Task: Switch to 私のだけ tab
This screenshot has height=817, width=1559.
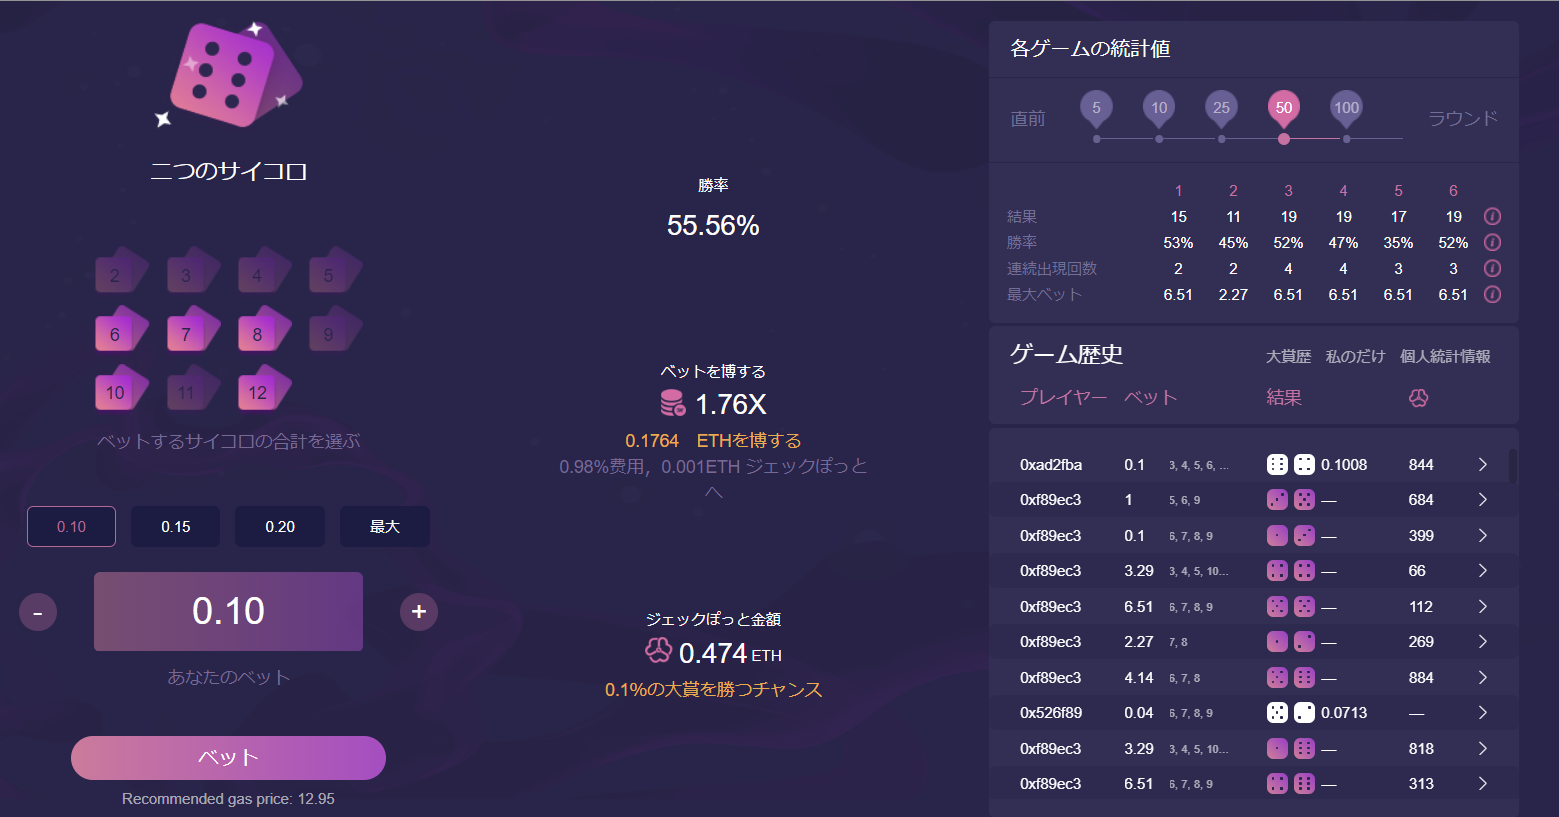Action: 1355,356
